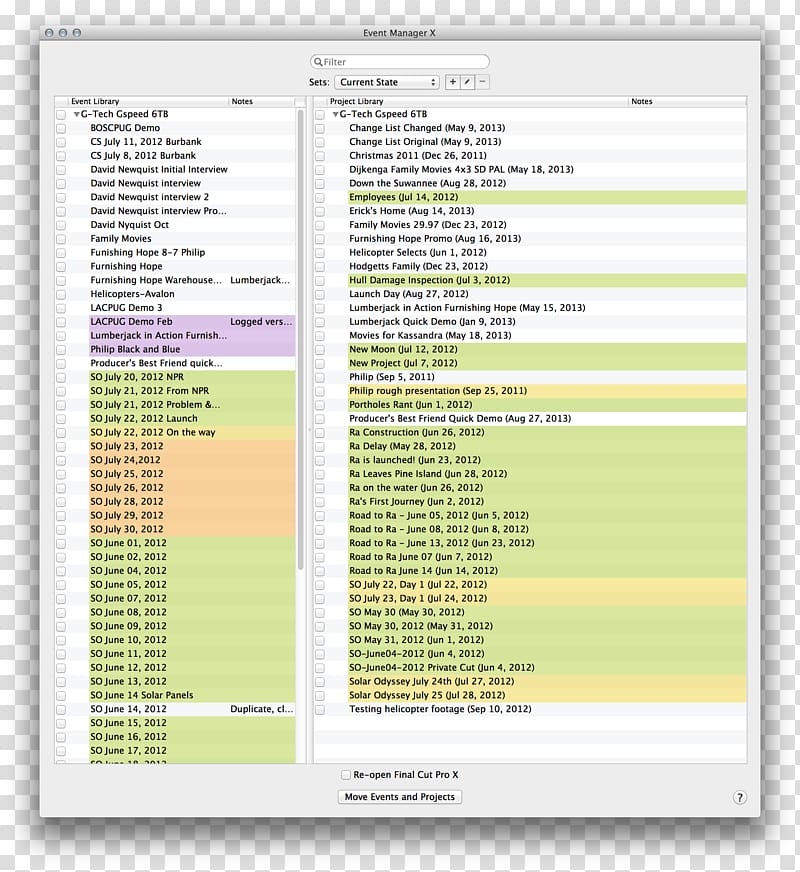Click the Logged vers… note cell
The width and height of the screenshot is (800, 872).
pyautogui.click(x=261, y=322)
